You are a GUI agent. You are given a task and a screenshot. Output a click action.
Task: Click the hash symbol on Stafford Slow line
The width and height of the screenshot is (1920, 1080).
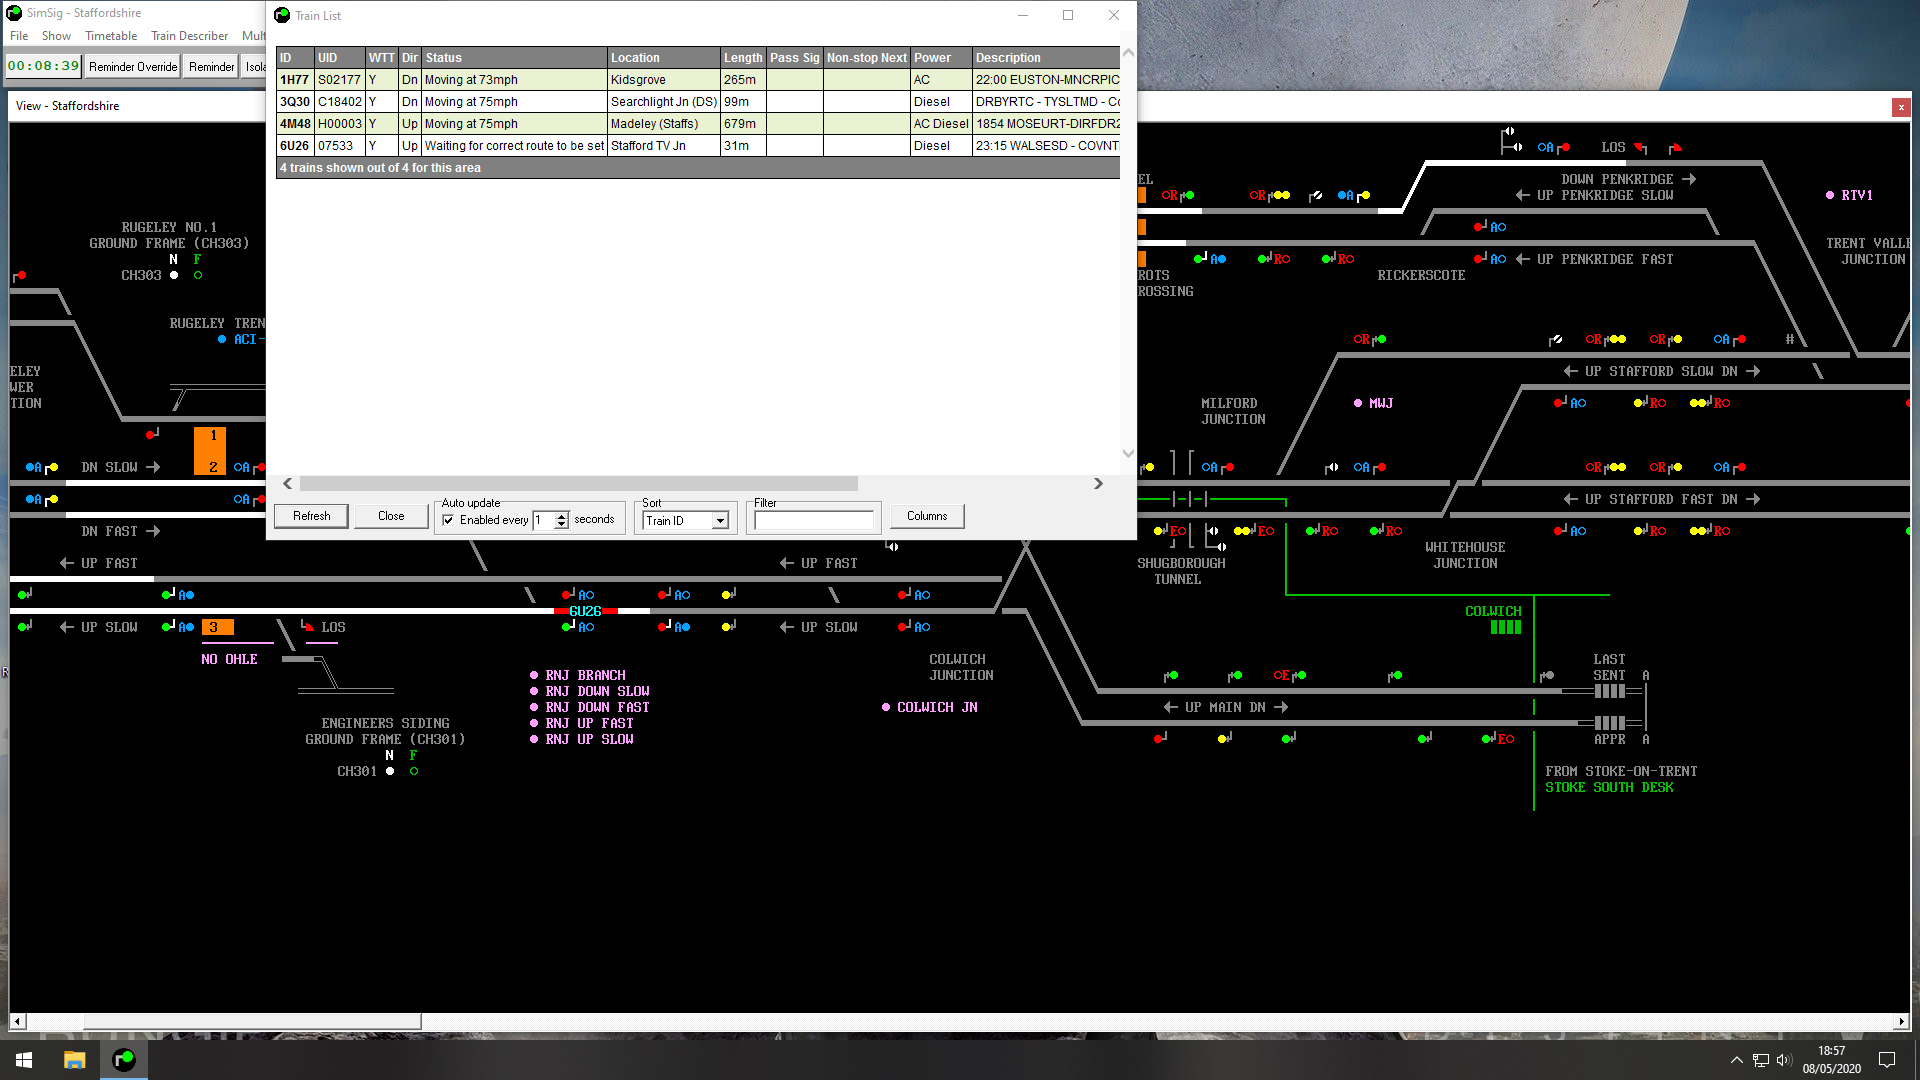click(1790, 339)
